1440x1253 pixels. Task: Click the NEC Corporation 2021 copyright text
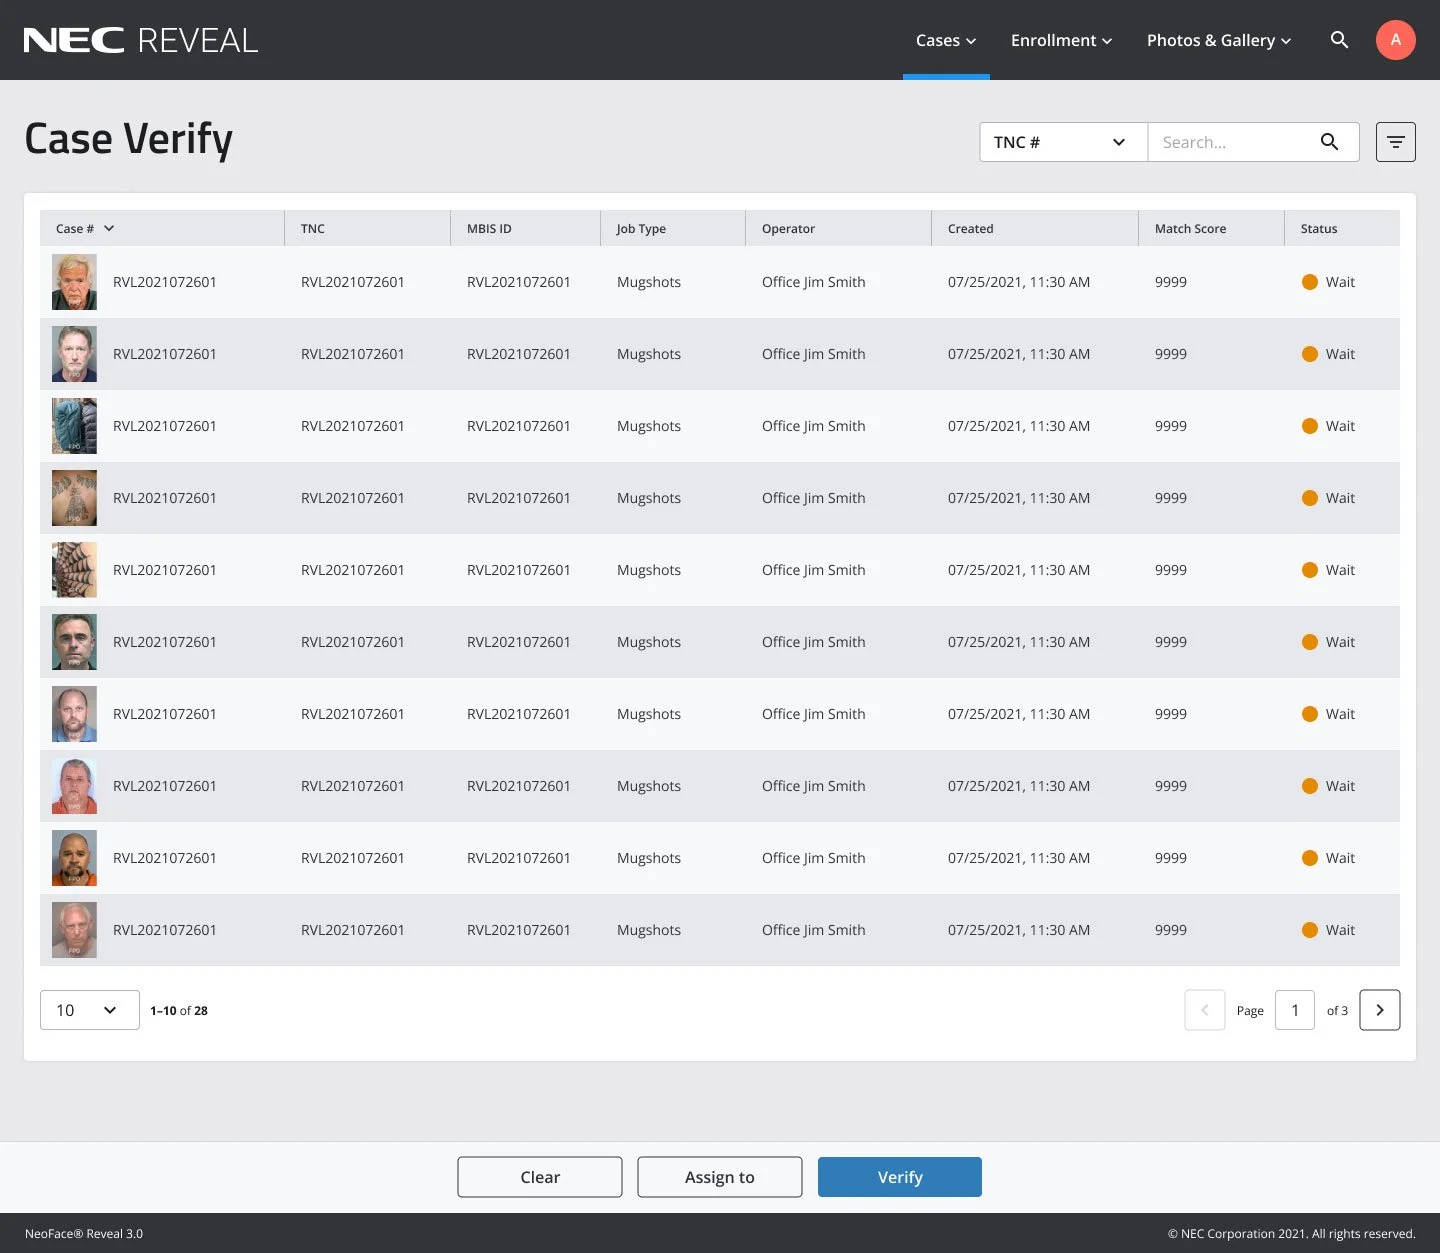tap(1292, 1233)
